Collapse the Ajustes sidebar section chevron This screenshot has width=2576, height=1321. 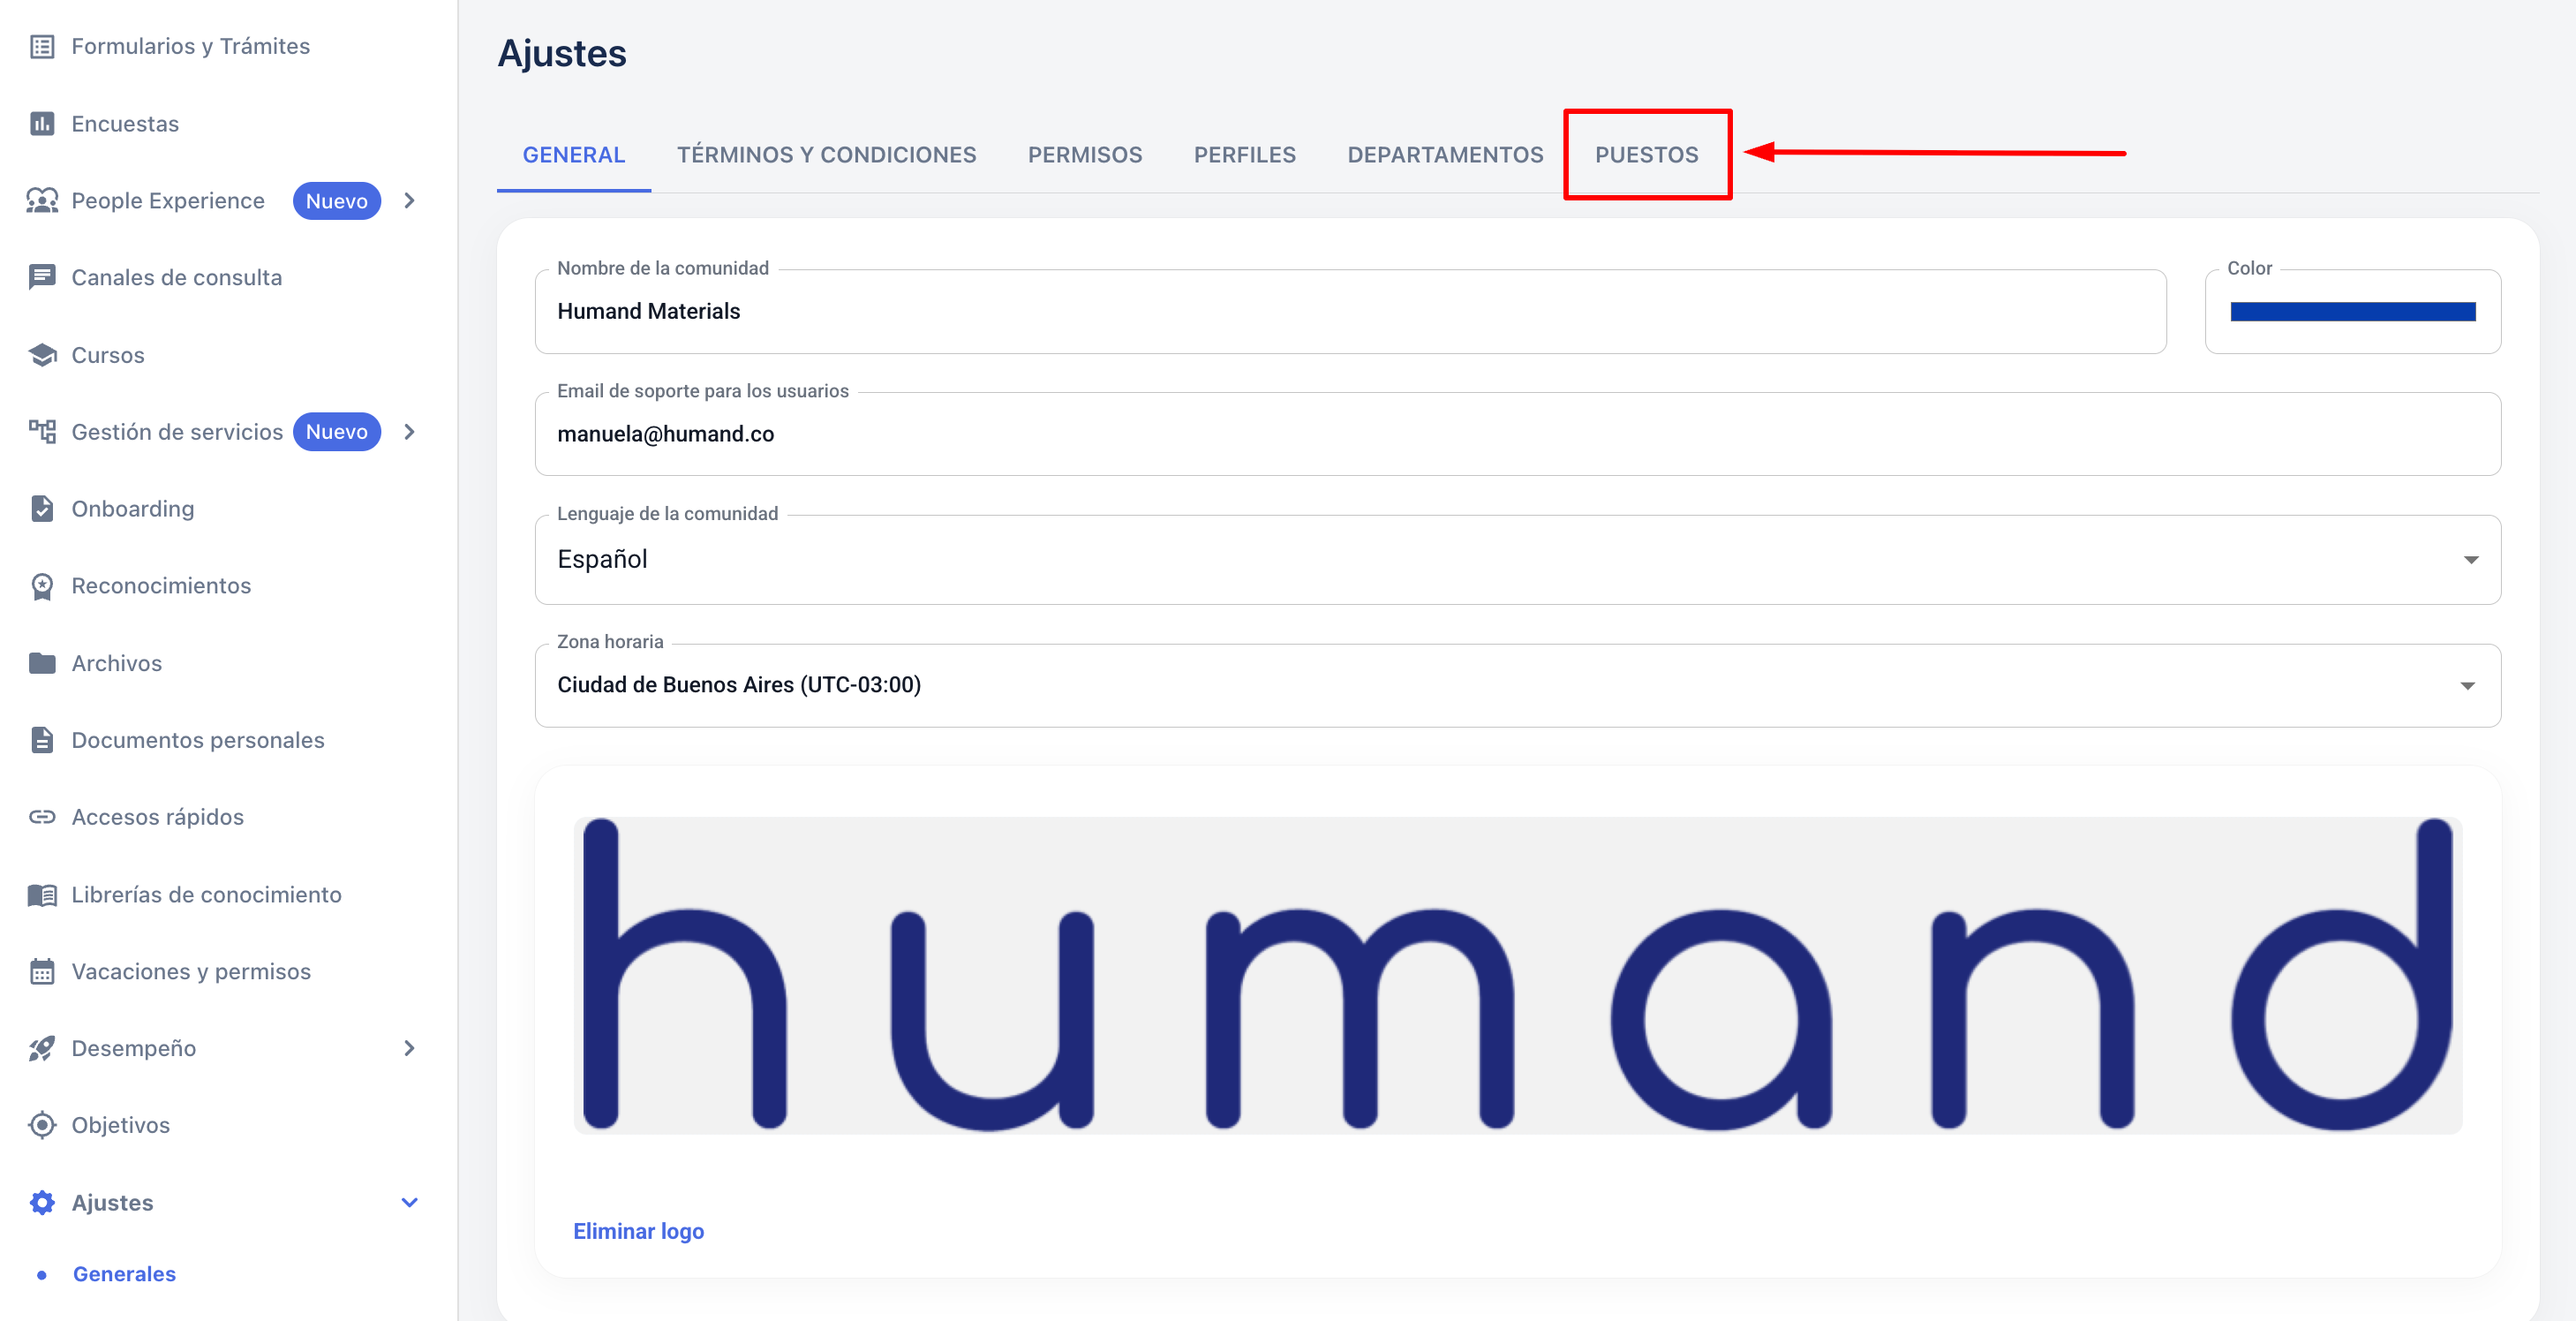[x=409, y=1202]
